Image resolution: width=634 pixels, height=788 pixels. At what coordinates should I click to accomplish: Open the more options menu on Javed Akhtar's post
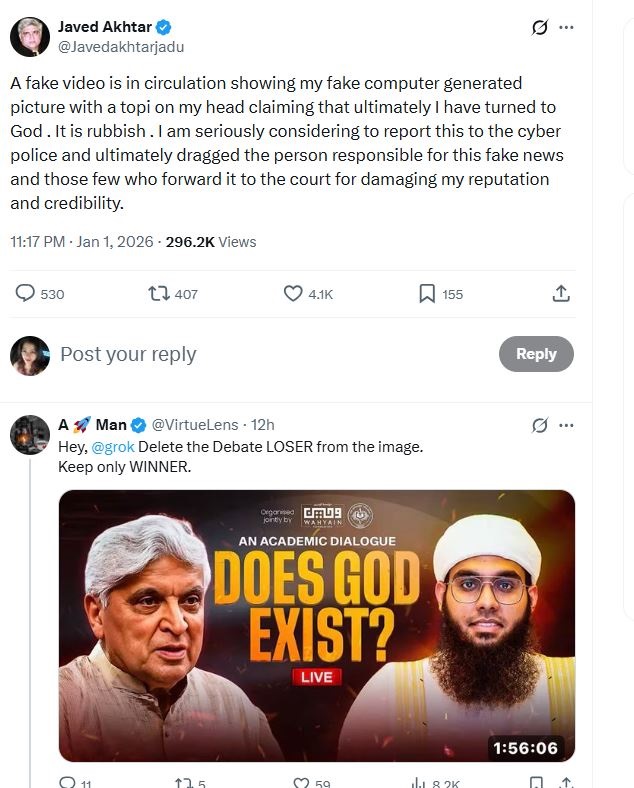pos(567,28)
